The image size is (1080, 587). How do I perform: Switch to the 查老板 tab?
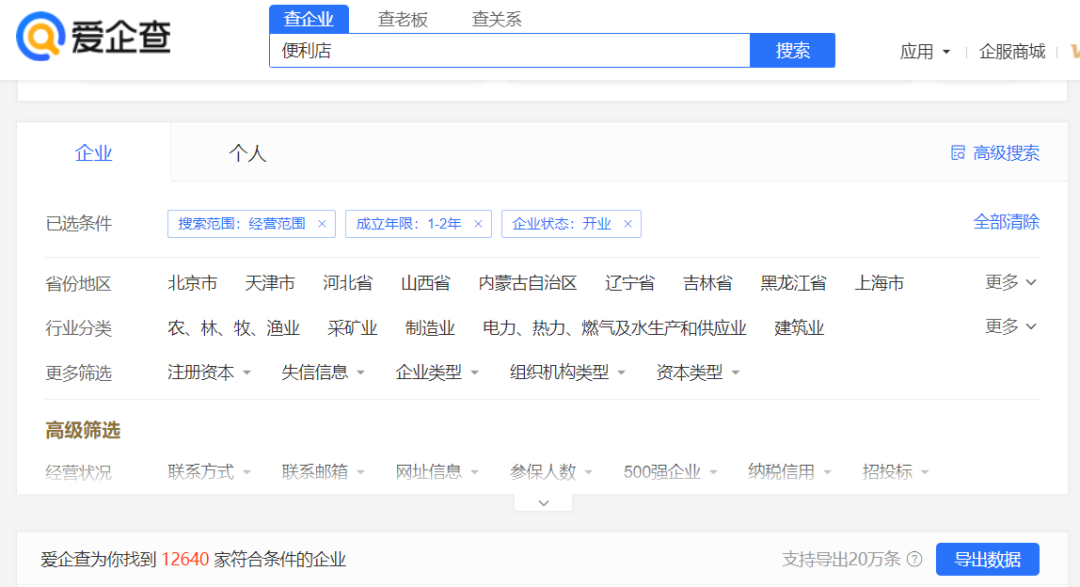point(403,19)
